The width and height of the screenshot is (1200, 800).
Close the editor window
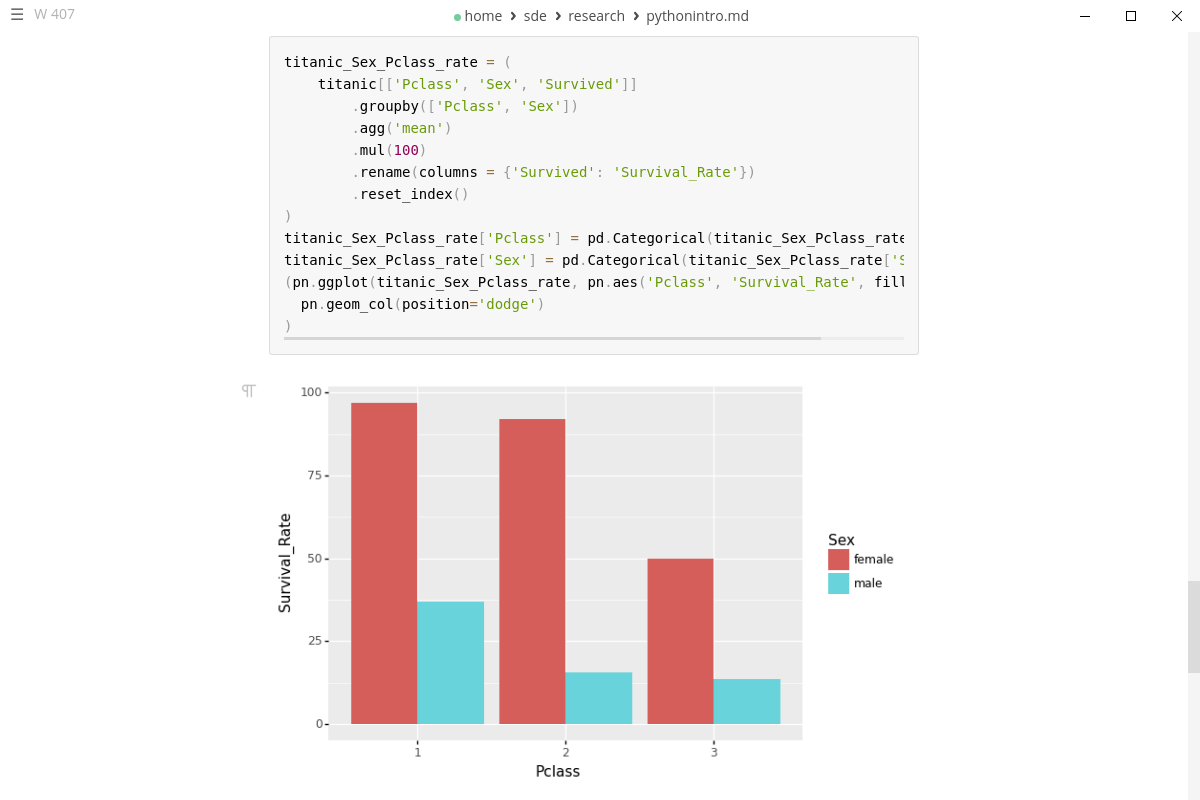pyautogui.click(x=1177, y=16)
